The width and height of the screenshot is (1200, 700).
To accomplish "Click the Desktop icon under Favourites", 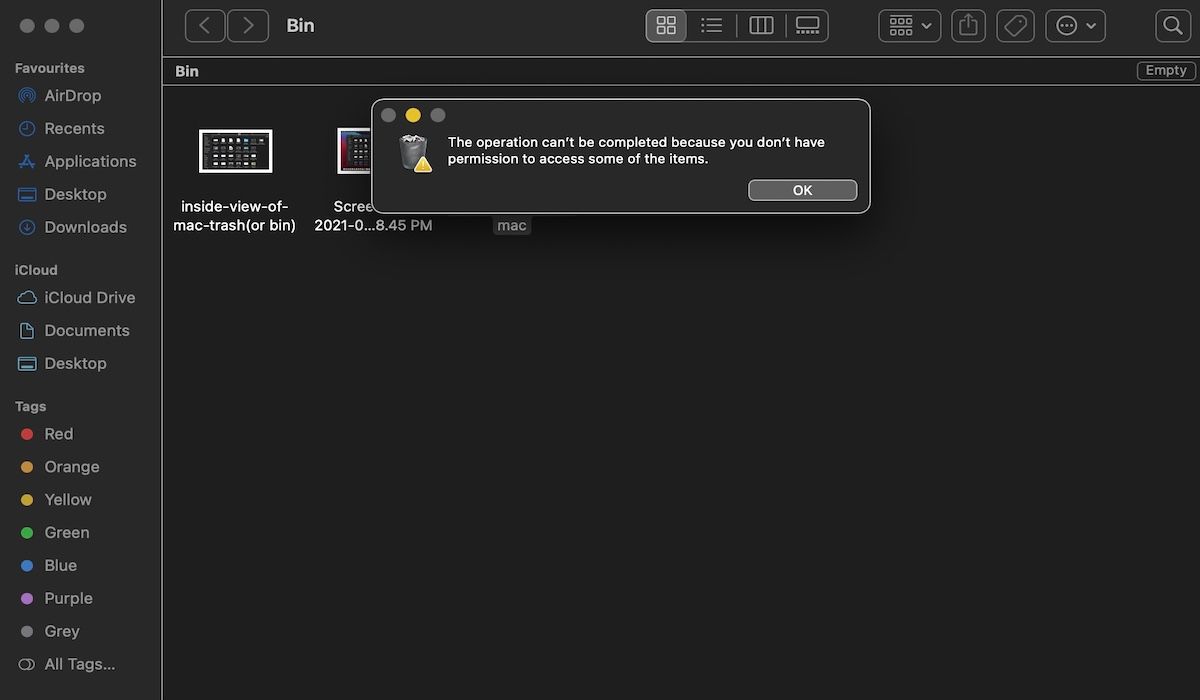I will (27, 195).
